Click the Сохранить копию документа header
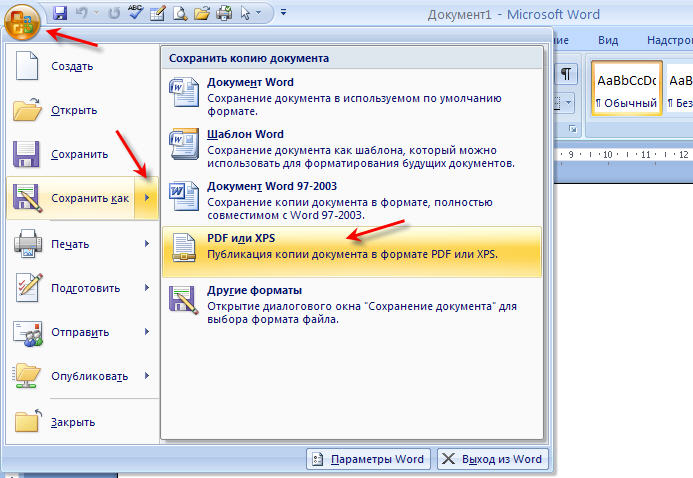This screenshot has width=693, height=478. 249,58
